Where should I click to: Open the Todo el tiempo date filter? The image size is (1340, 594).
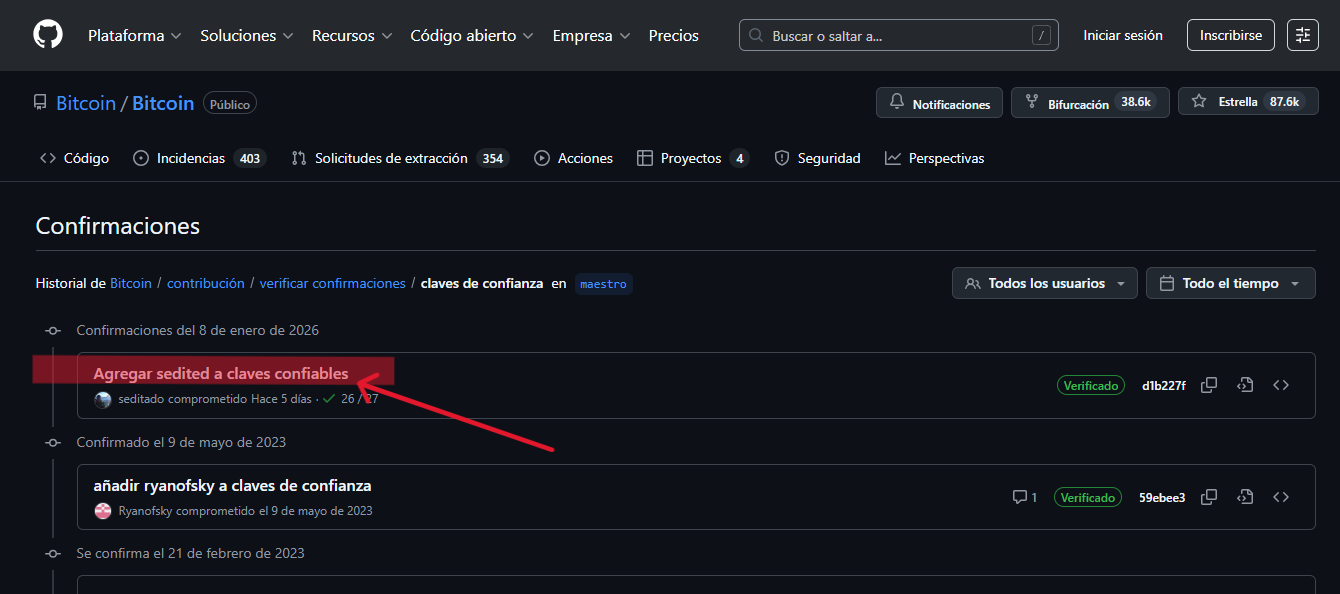click(1230, 284)
